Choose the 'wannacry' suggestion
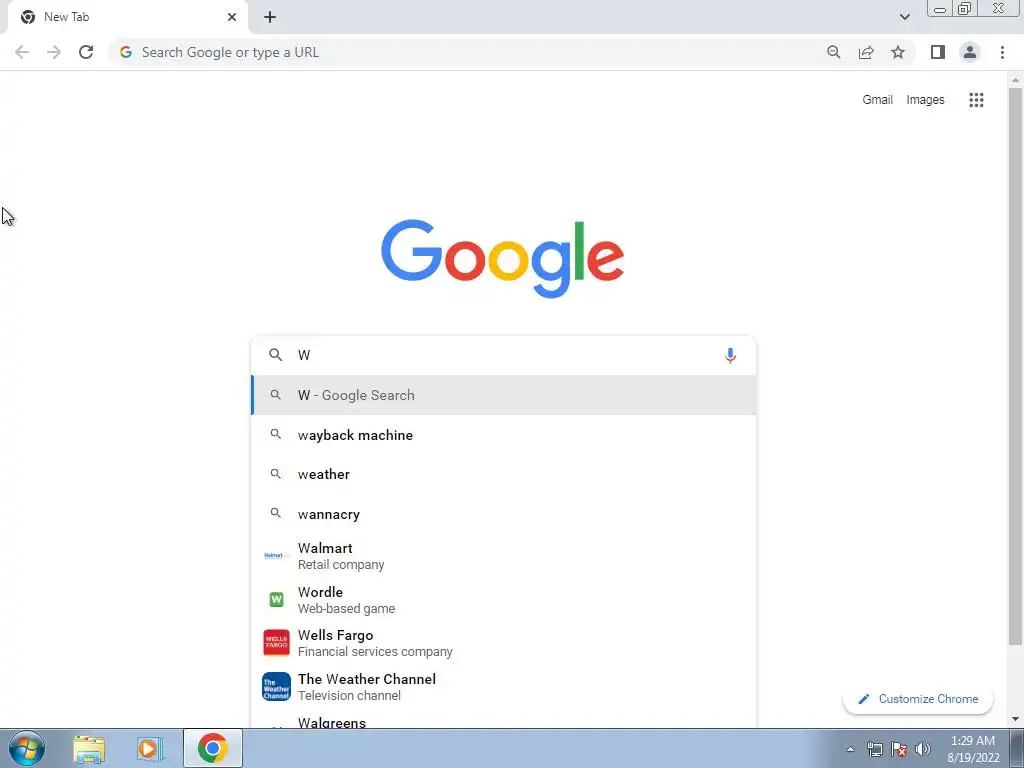This screenshot has width=1024, height=768. 504,514
